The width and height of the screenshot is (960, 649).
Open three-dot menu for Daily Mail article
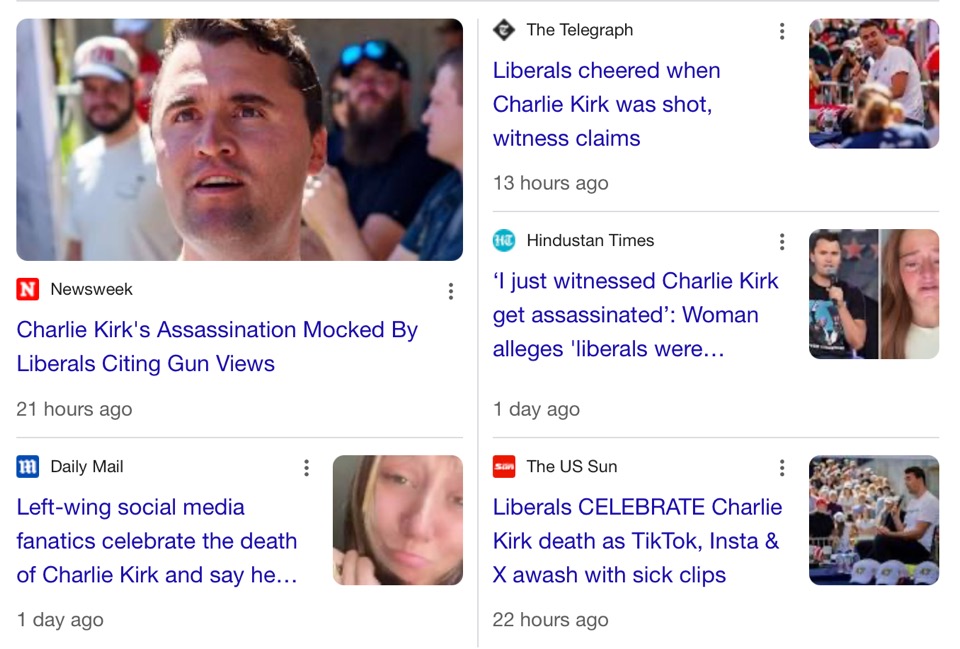tap(306, 468)
